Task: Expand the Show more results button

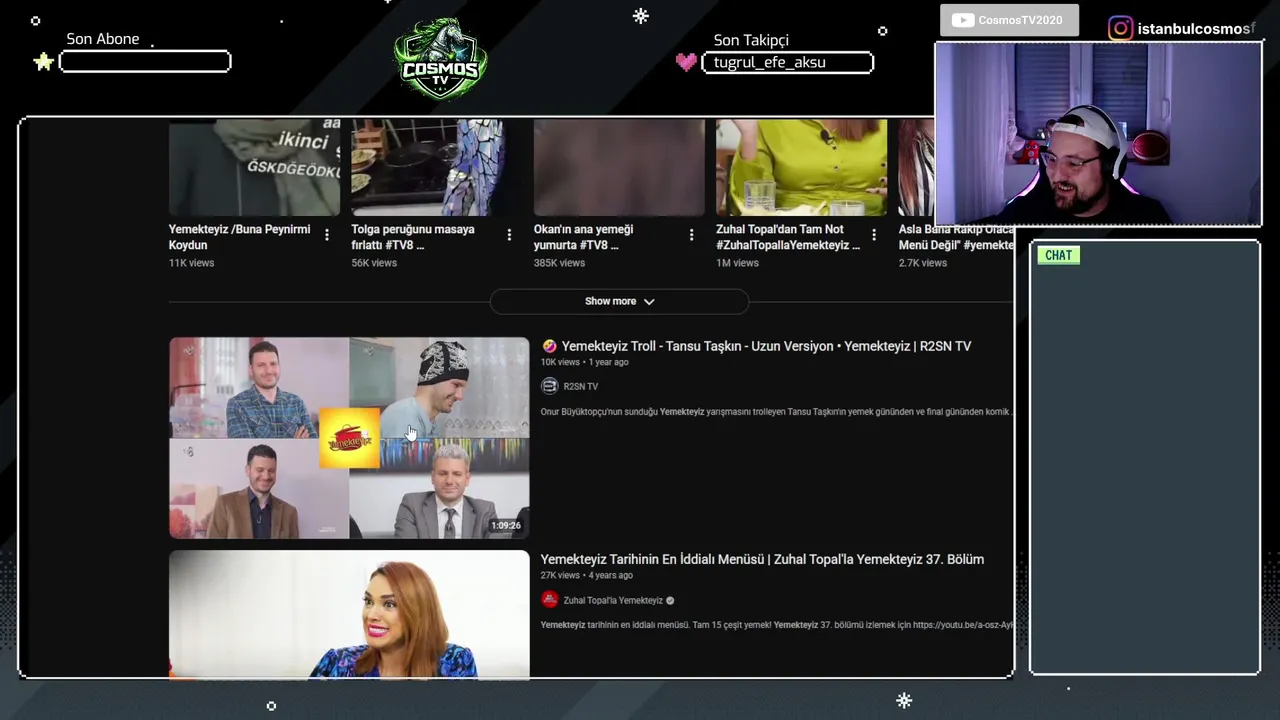Action: click(619, 301)
